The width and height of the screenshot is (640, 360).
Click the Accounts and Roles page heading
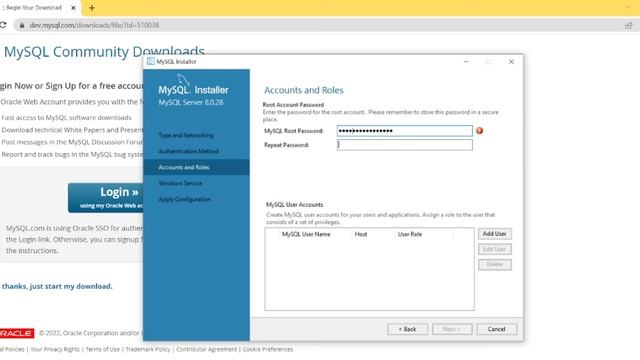point(304,90)
